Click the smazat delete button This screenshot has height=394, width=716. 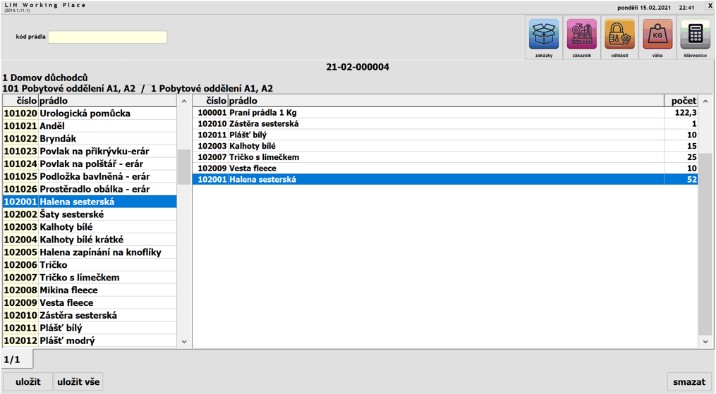tap(689, 382)
